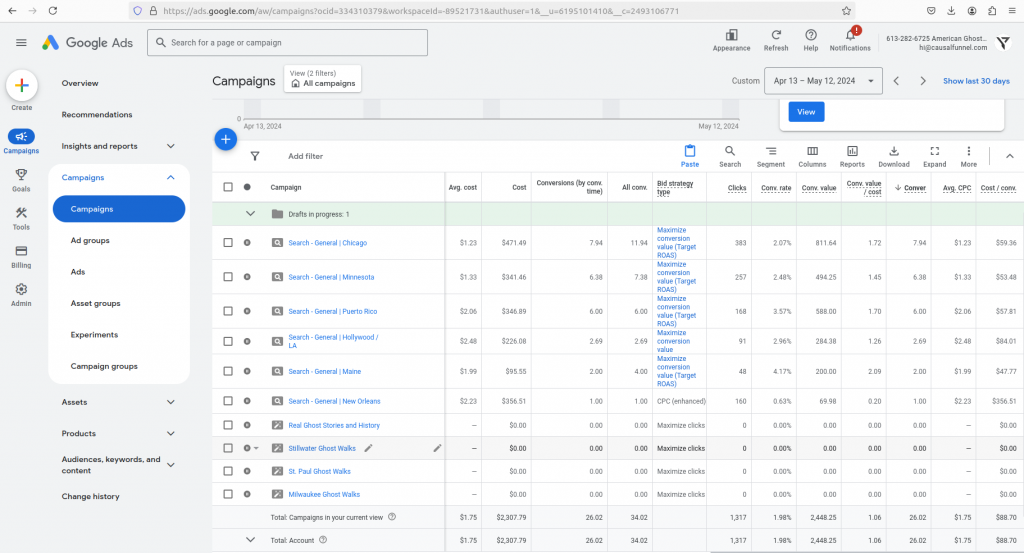Open Ad groups page

coord(90,240)
